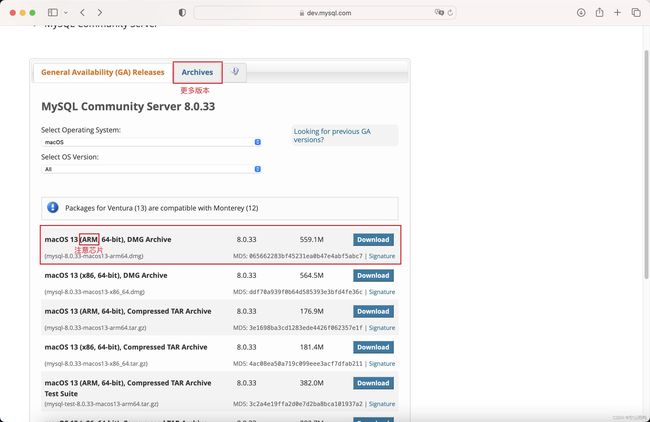Show the tab overview
The image size is (650, 422).
pyautogui.click(x=636, y=12)
